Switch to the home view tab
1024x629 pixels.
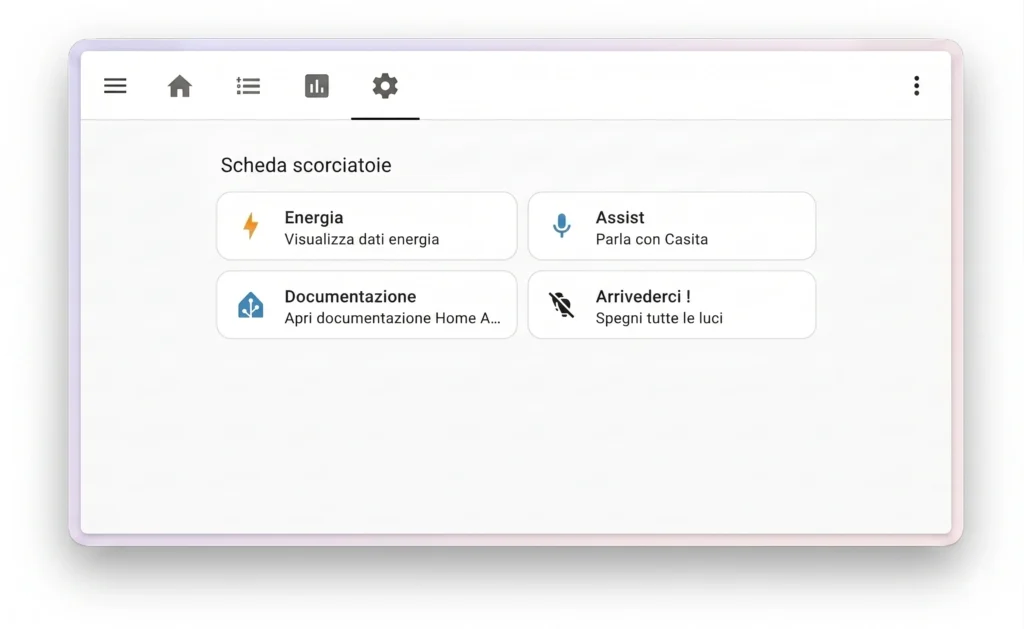[x=180, y=86]
